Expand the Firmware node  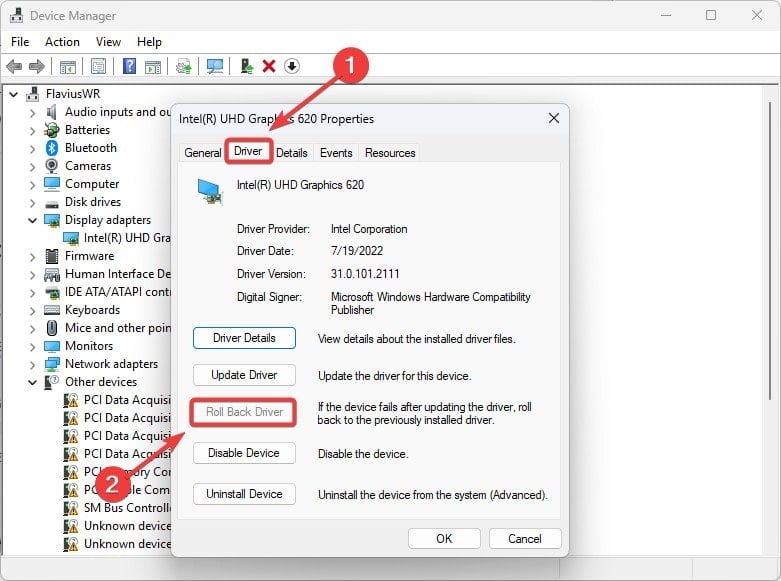[x=32, y=257]
